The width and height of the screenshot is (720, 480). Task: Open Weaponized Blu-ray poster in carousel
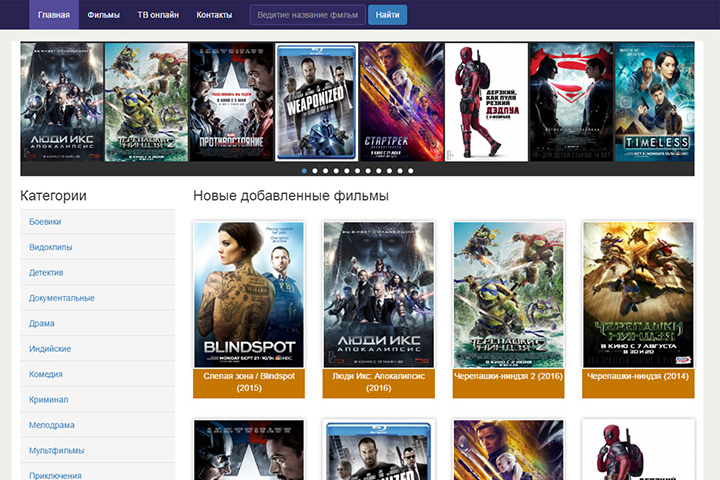[316, 102]
